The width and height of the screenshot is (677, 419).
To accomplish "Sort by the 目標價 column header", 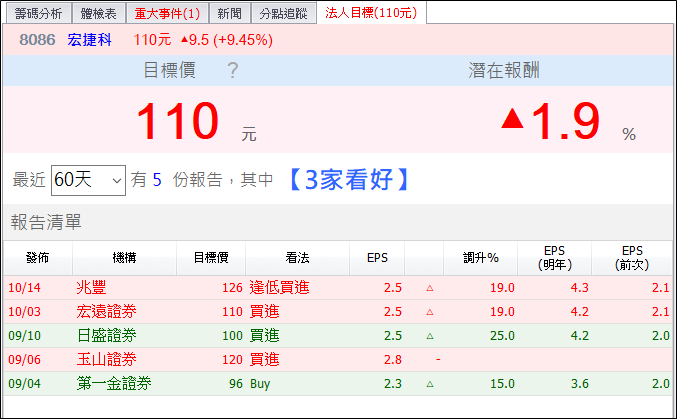I will click(211, 258).
